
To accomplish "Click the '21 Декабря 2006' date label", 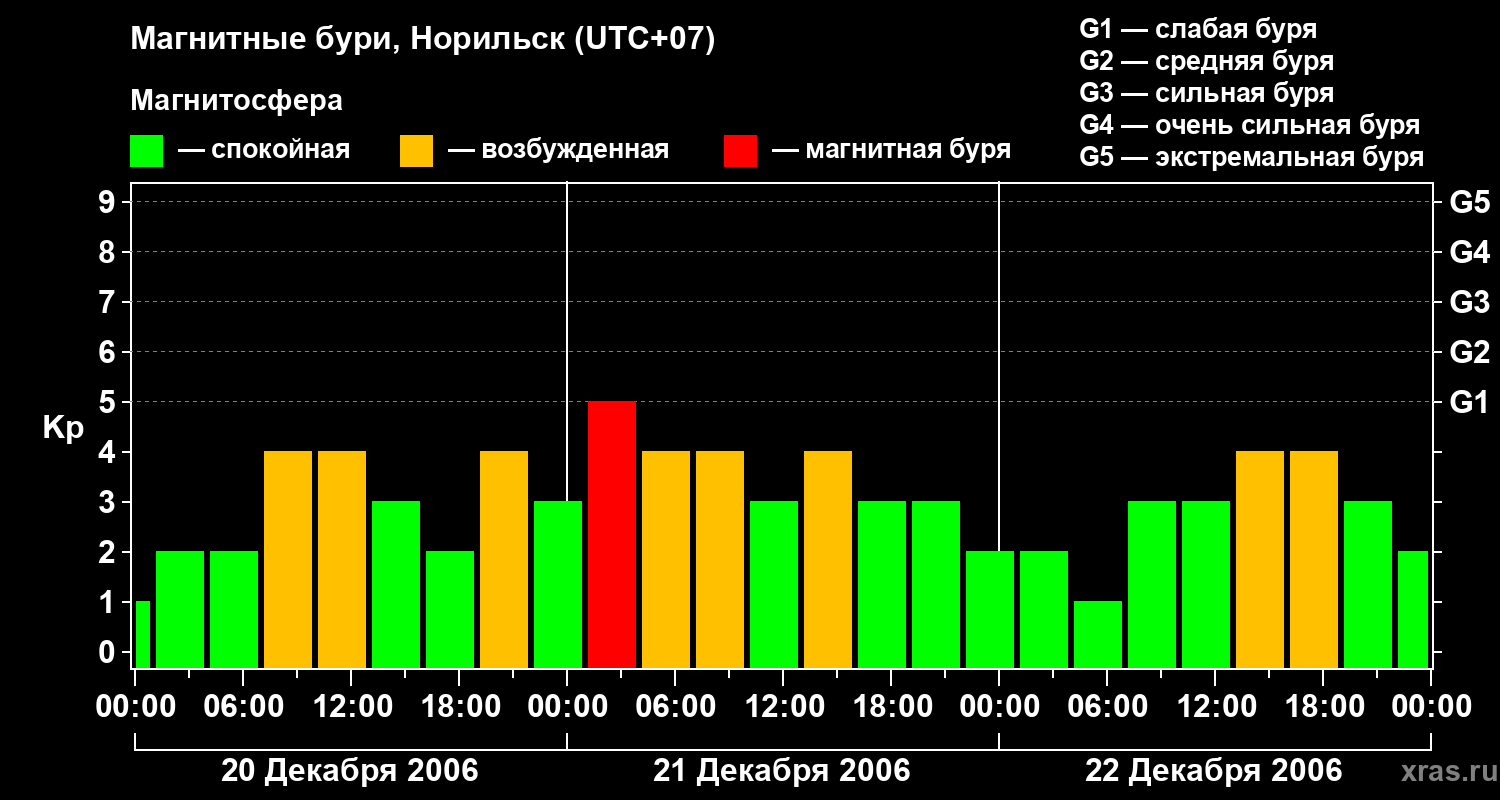I will click(782, 771).
